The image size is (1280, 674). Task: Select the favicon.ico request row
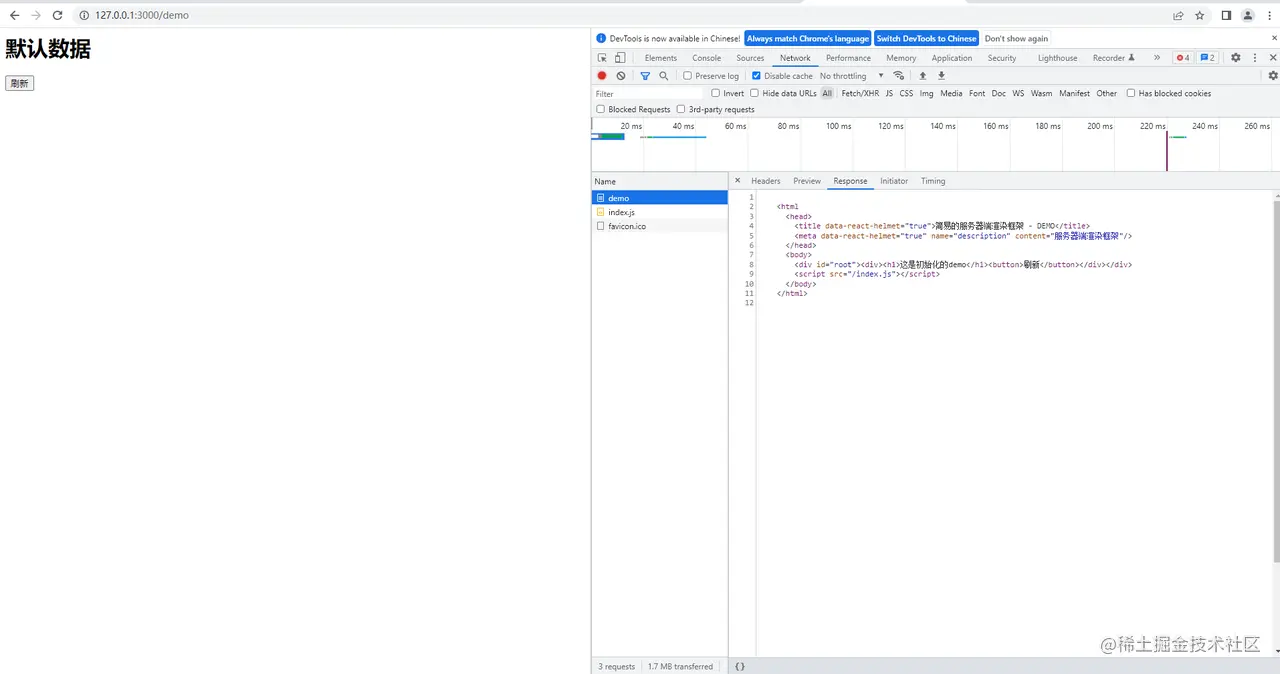(660, 226)
